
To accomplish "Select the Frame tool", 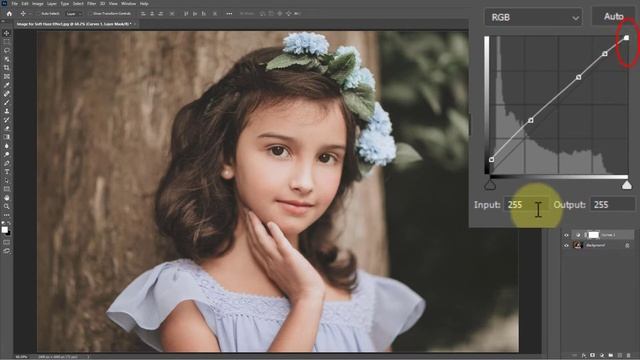I will coord(7,76).
